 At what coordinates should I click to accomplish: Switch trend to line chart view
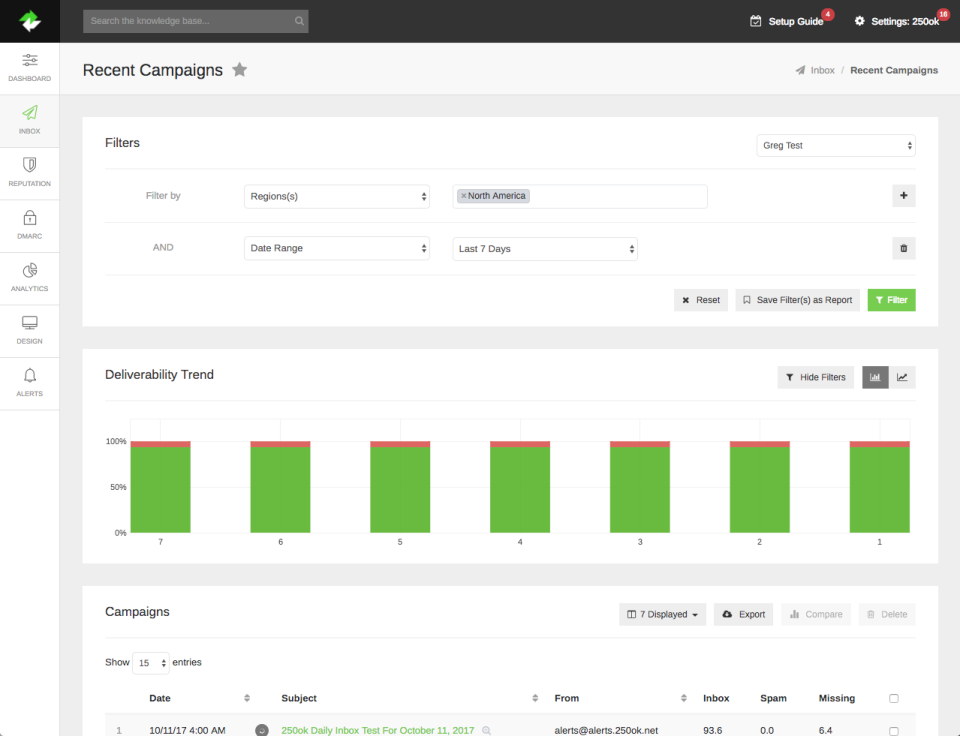(902, 377)
